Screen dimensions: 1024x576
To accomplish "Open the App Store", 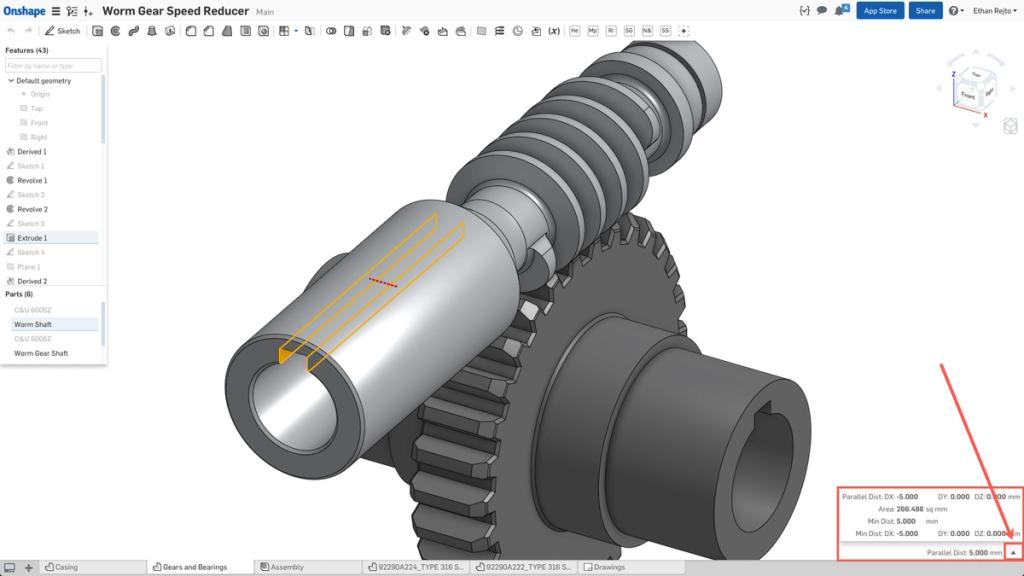I will point(880,10).
